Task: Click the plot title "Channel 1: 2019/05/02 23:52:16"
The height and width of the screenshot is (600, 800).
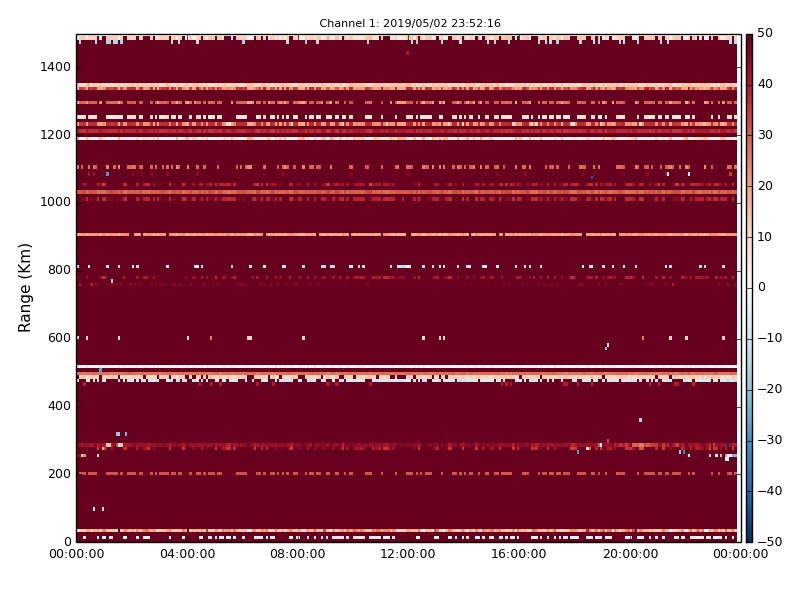Action: [x=410, y=23]
